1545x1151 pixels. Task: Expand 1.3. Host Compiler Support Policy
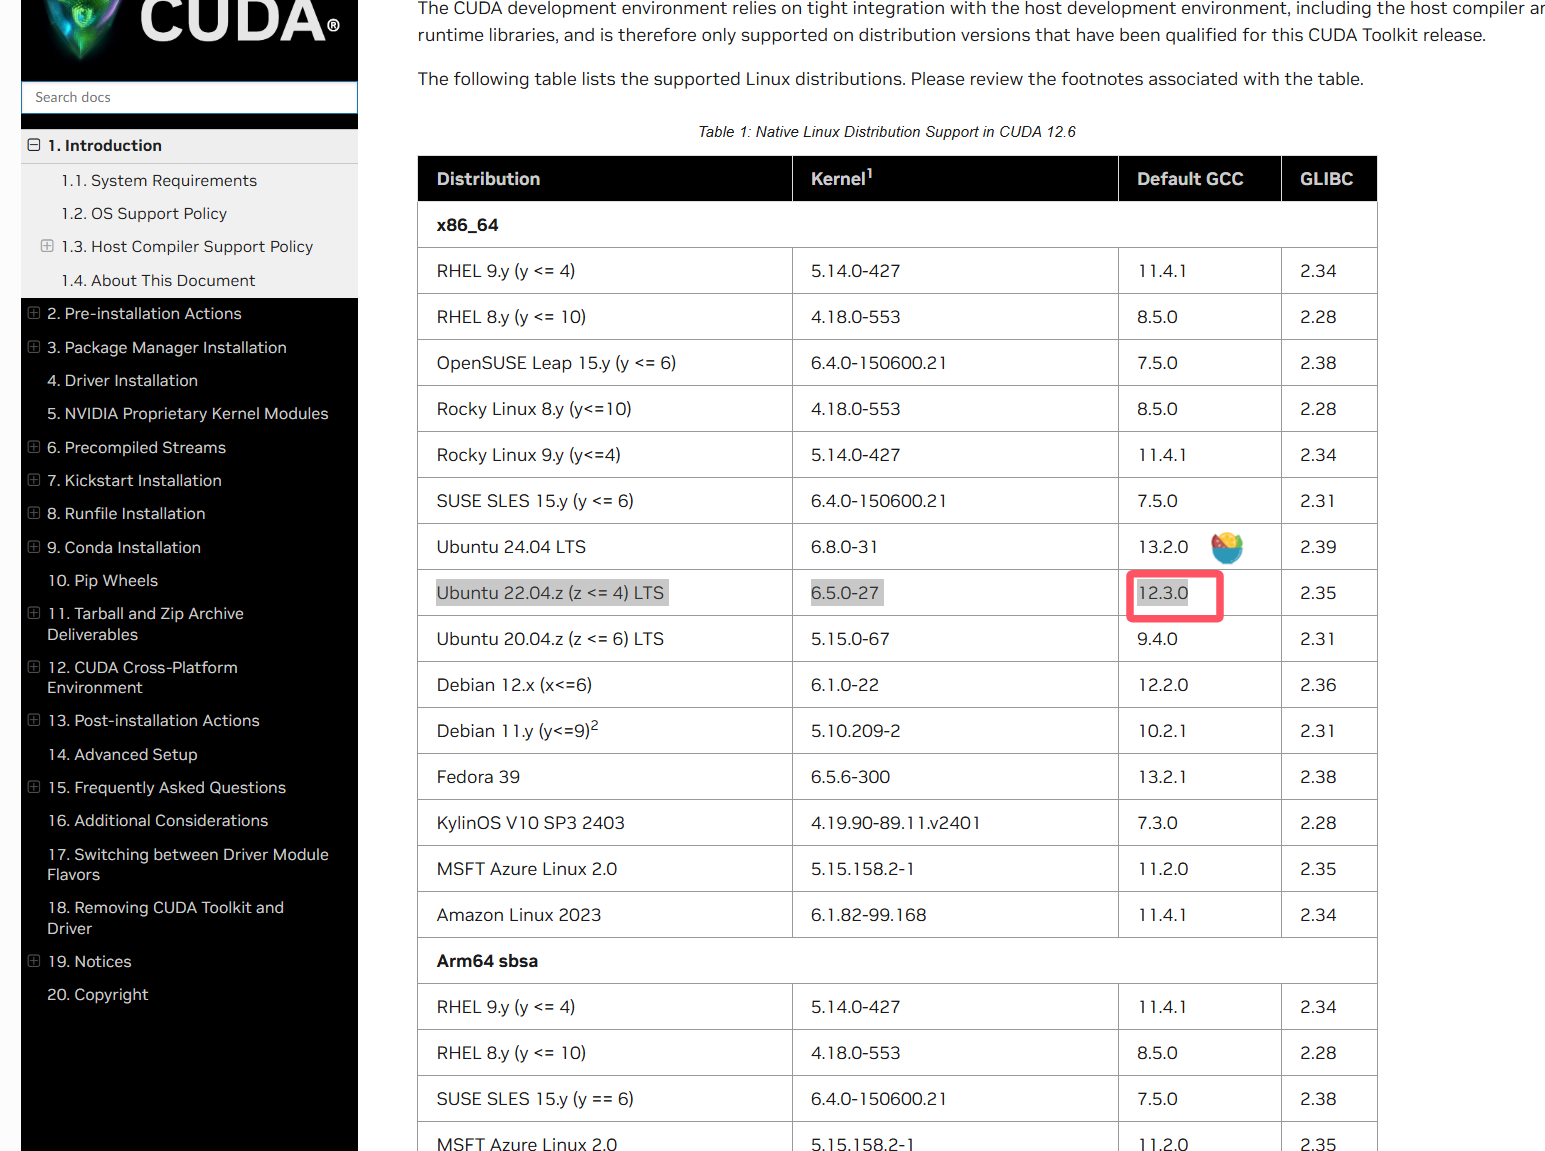point(47,246)
